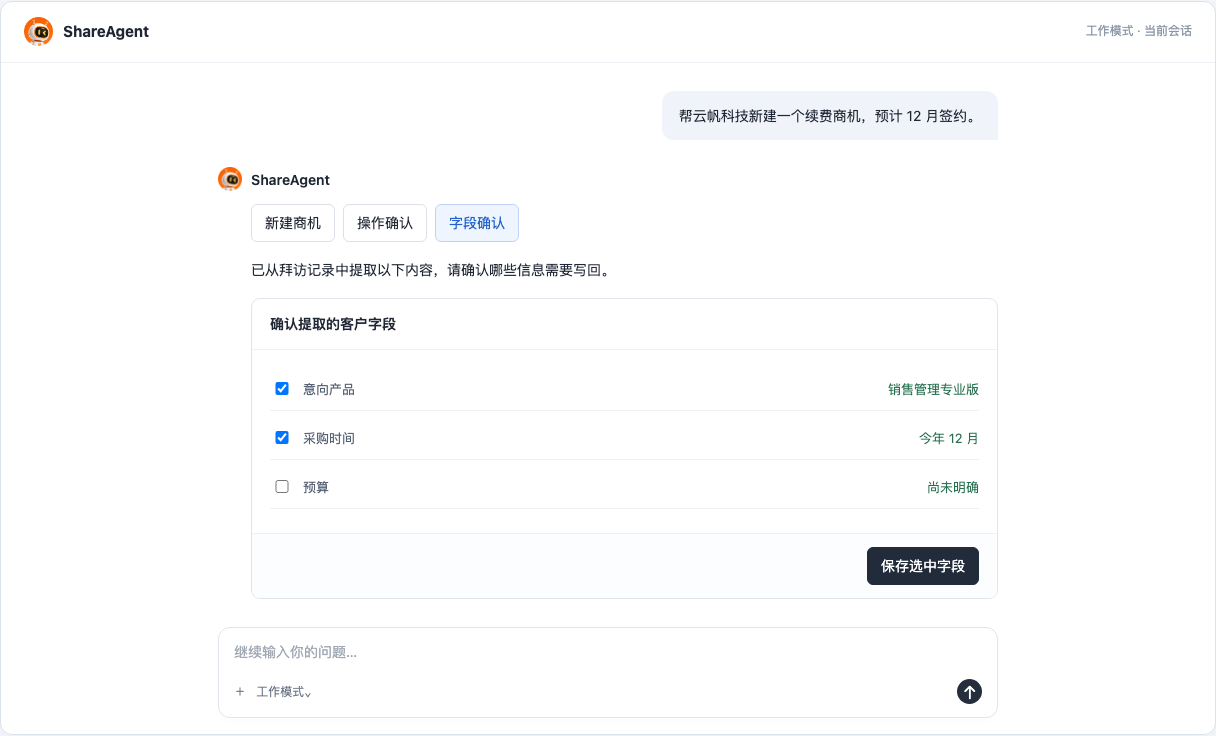Click the 工作模式 · 当前会话 header label
Viewport: 1216px width, 736px height.
click(x=1139, y=31)
